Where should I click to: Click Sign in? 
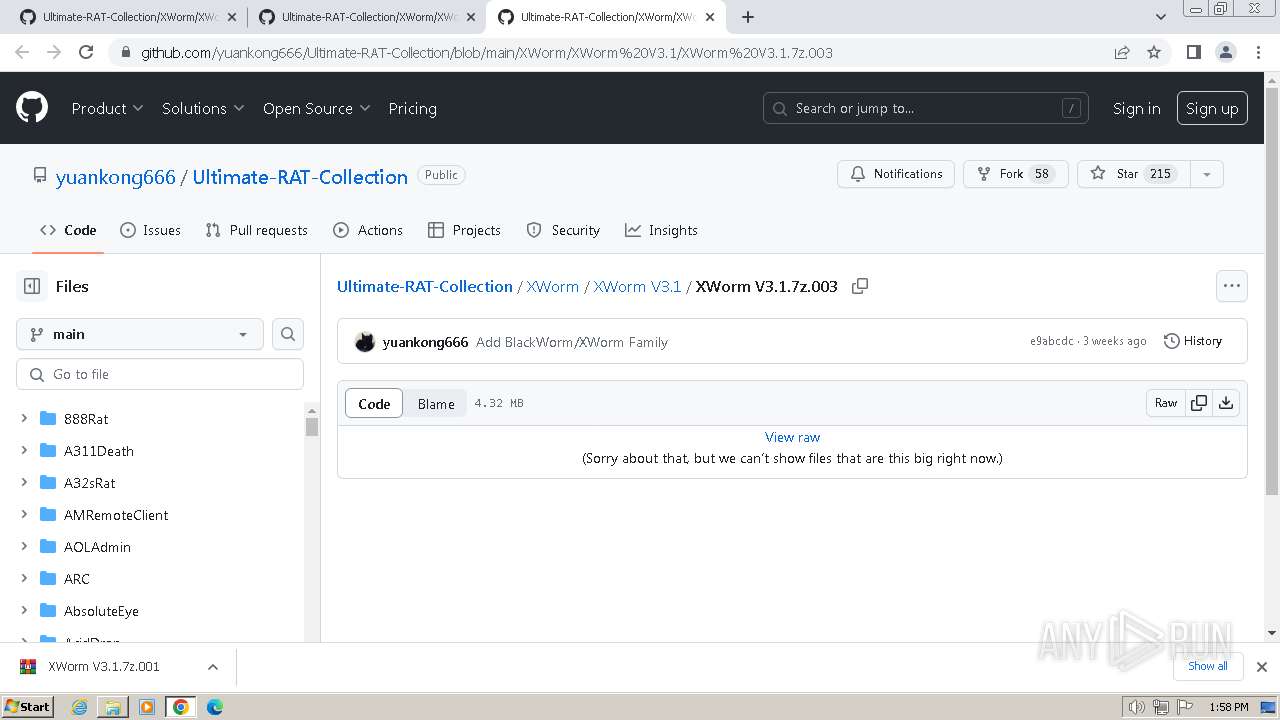1137,108
